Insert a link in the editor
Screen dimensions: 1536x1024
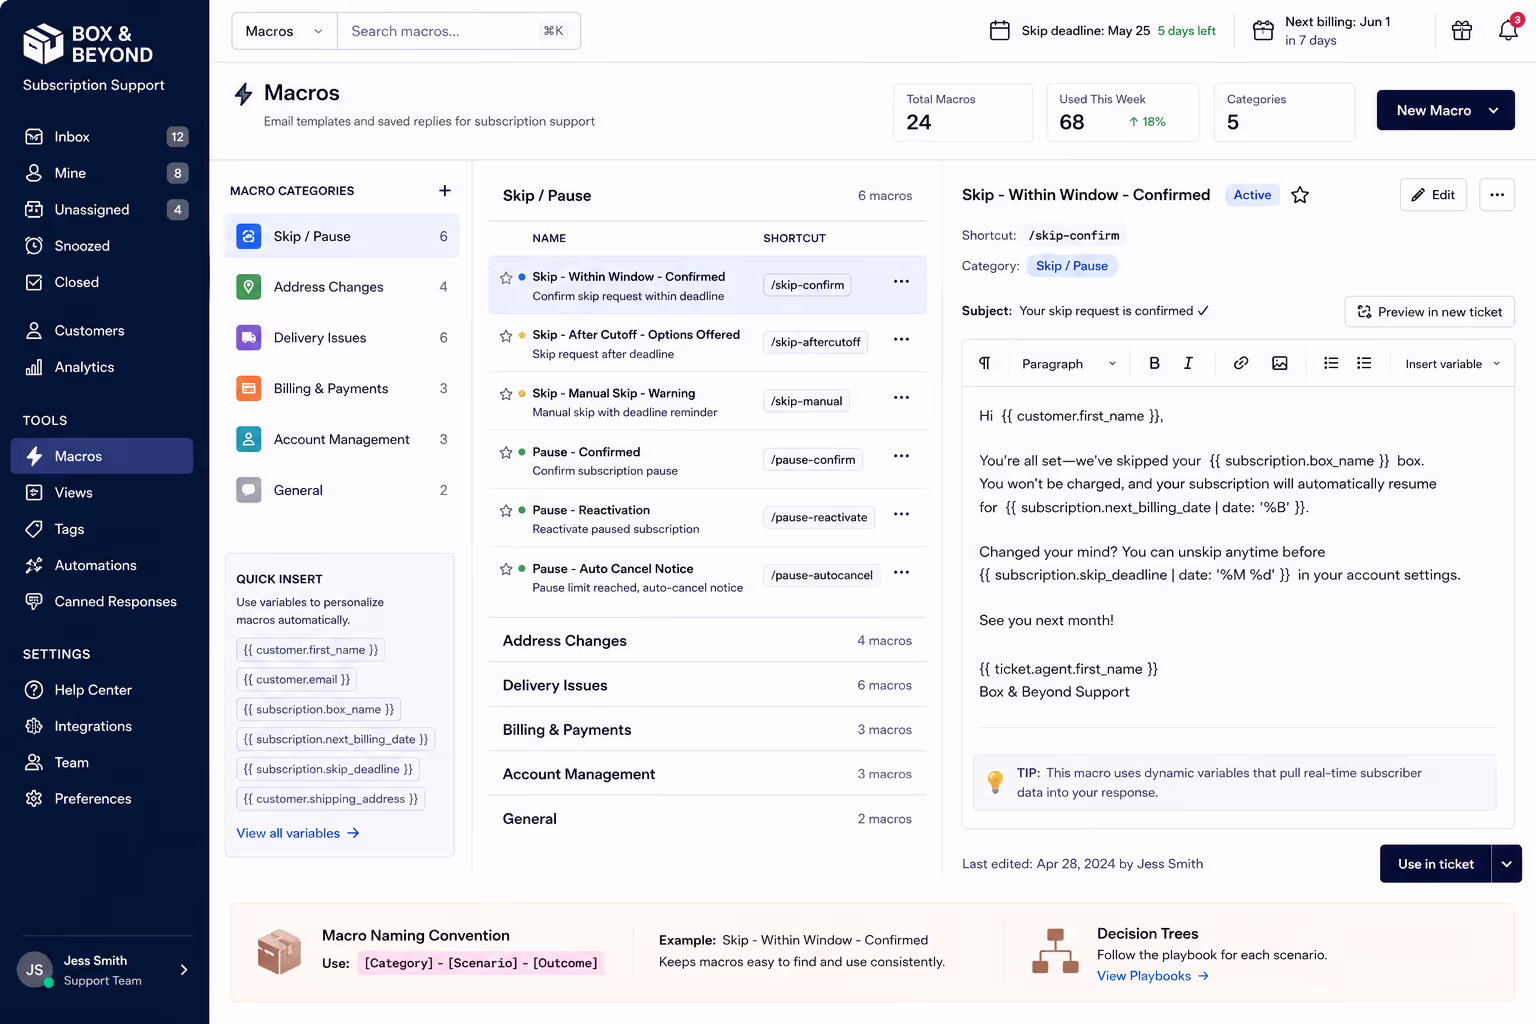(1241, 363)
